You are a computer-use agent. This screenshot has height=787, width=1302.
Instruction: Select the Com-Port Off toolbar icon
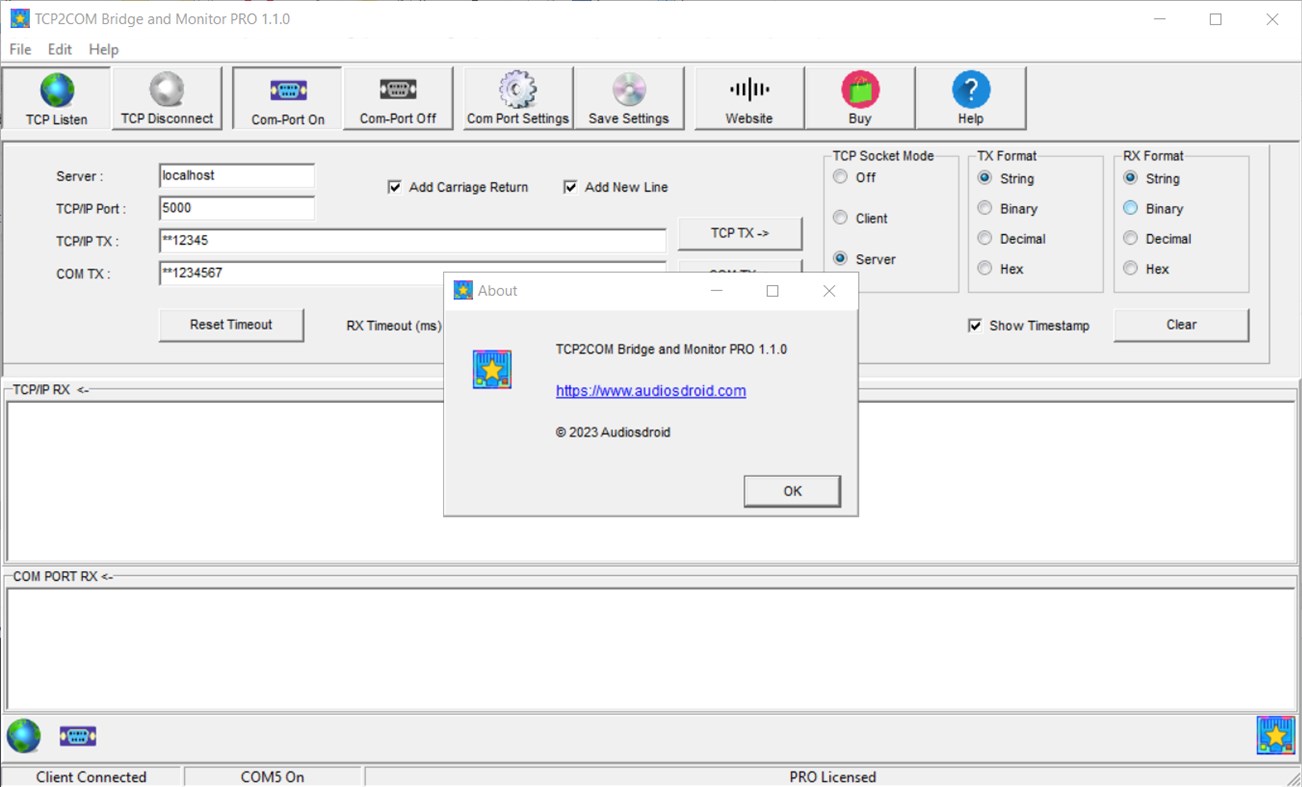click(397, 90)
